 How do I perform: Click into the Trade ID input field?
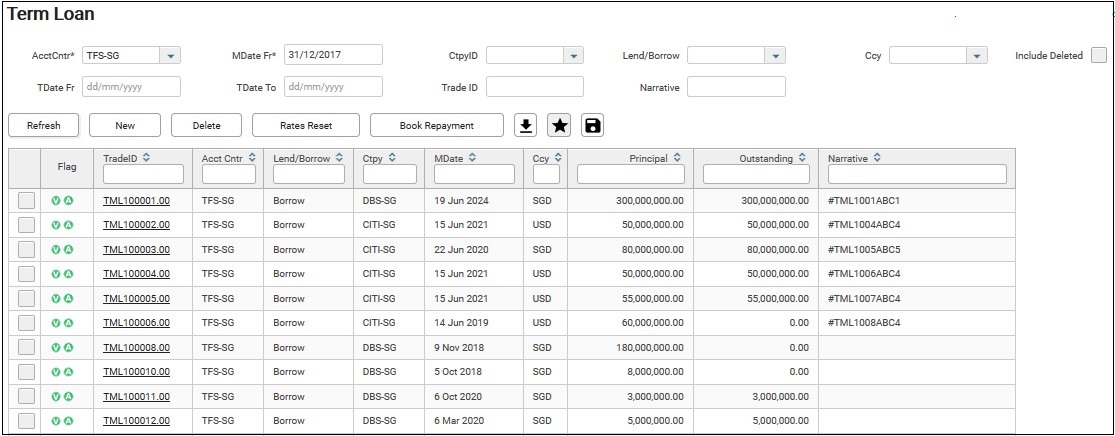tap(534, 87)
